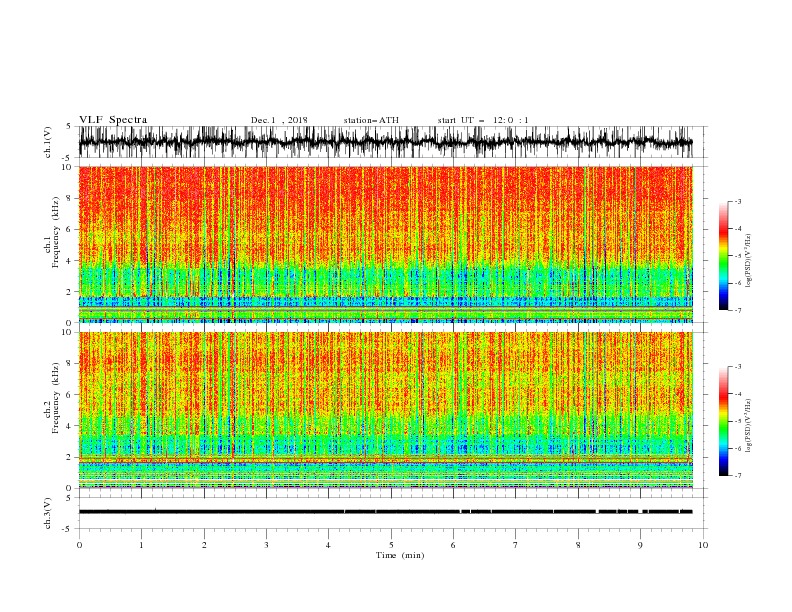Image resolution: width=792 pixels, height=612 pixels.
Task: Click the ch.1 colorbar log(PSD) label
Action: point(749,261)
